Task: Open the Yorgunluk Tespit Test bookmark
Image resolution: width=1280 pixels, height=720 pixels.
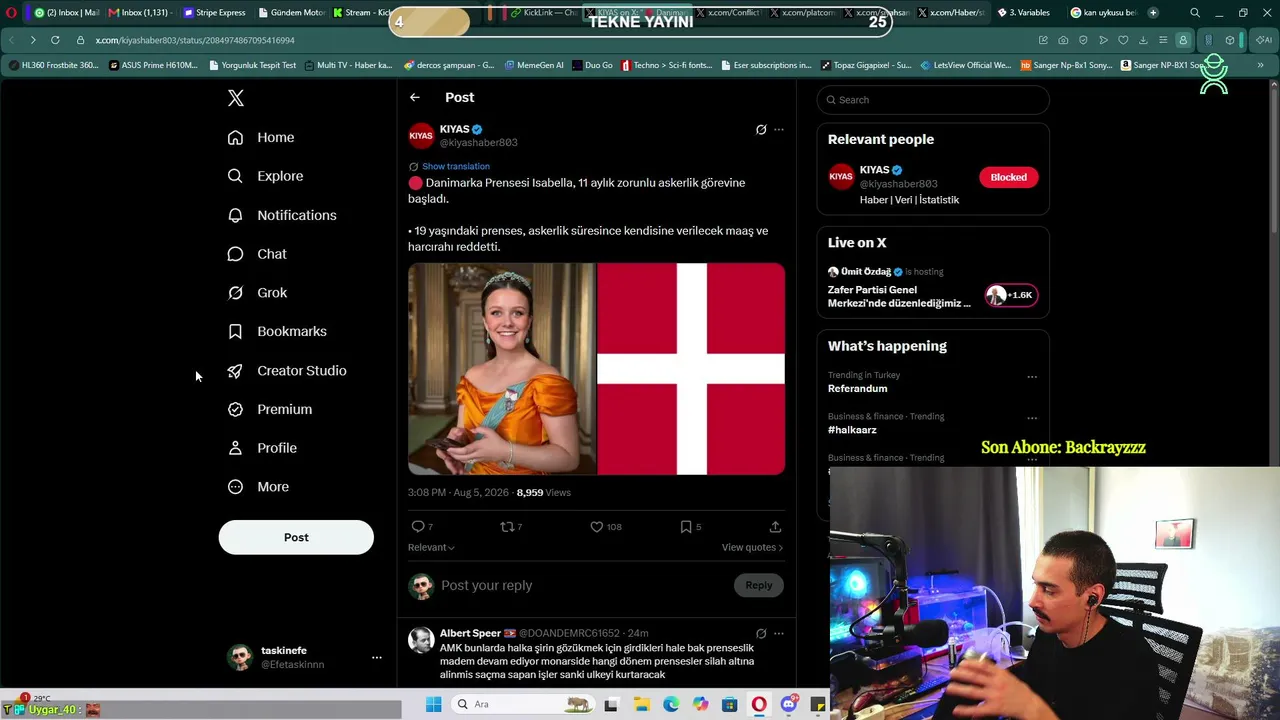Action: tap(253, 65)
